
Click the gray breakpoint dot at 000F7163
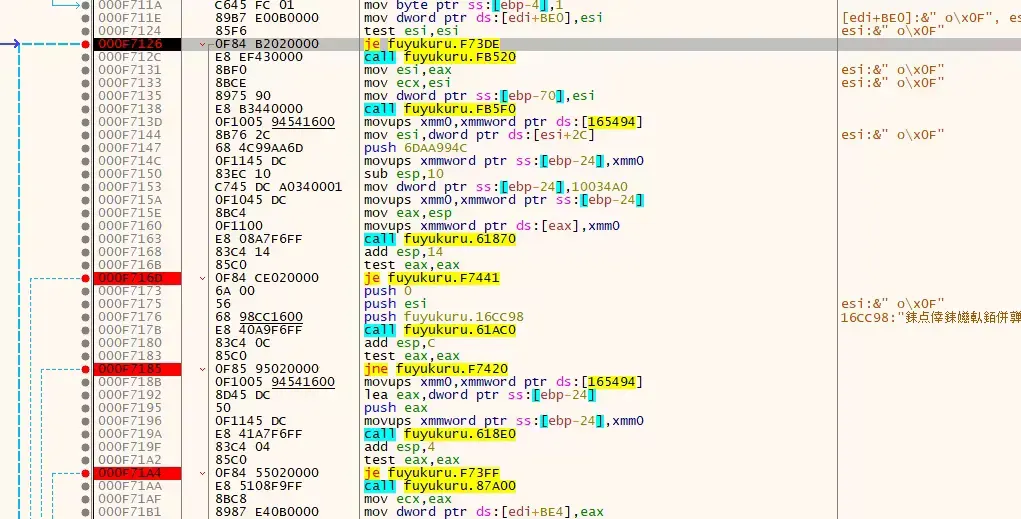coord(85,239)
